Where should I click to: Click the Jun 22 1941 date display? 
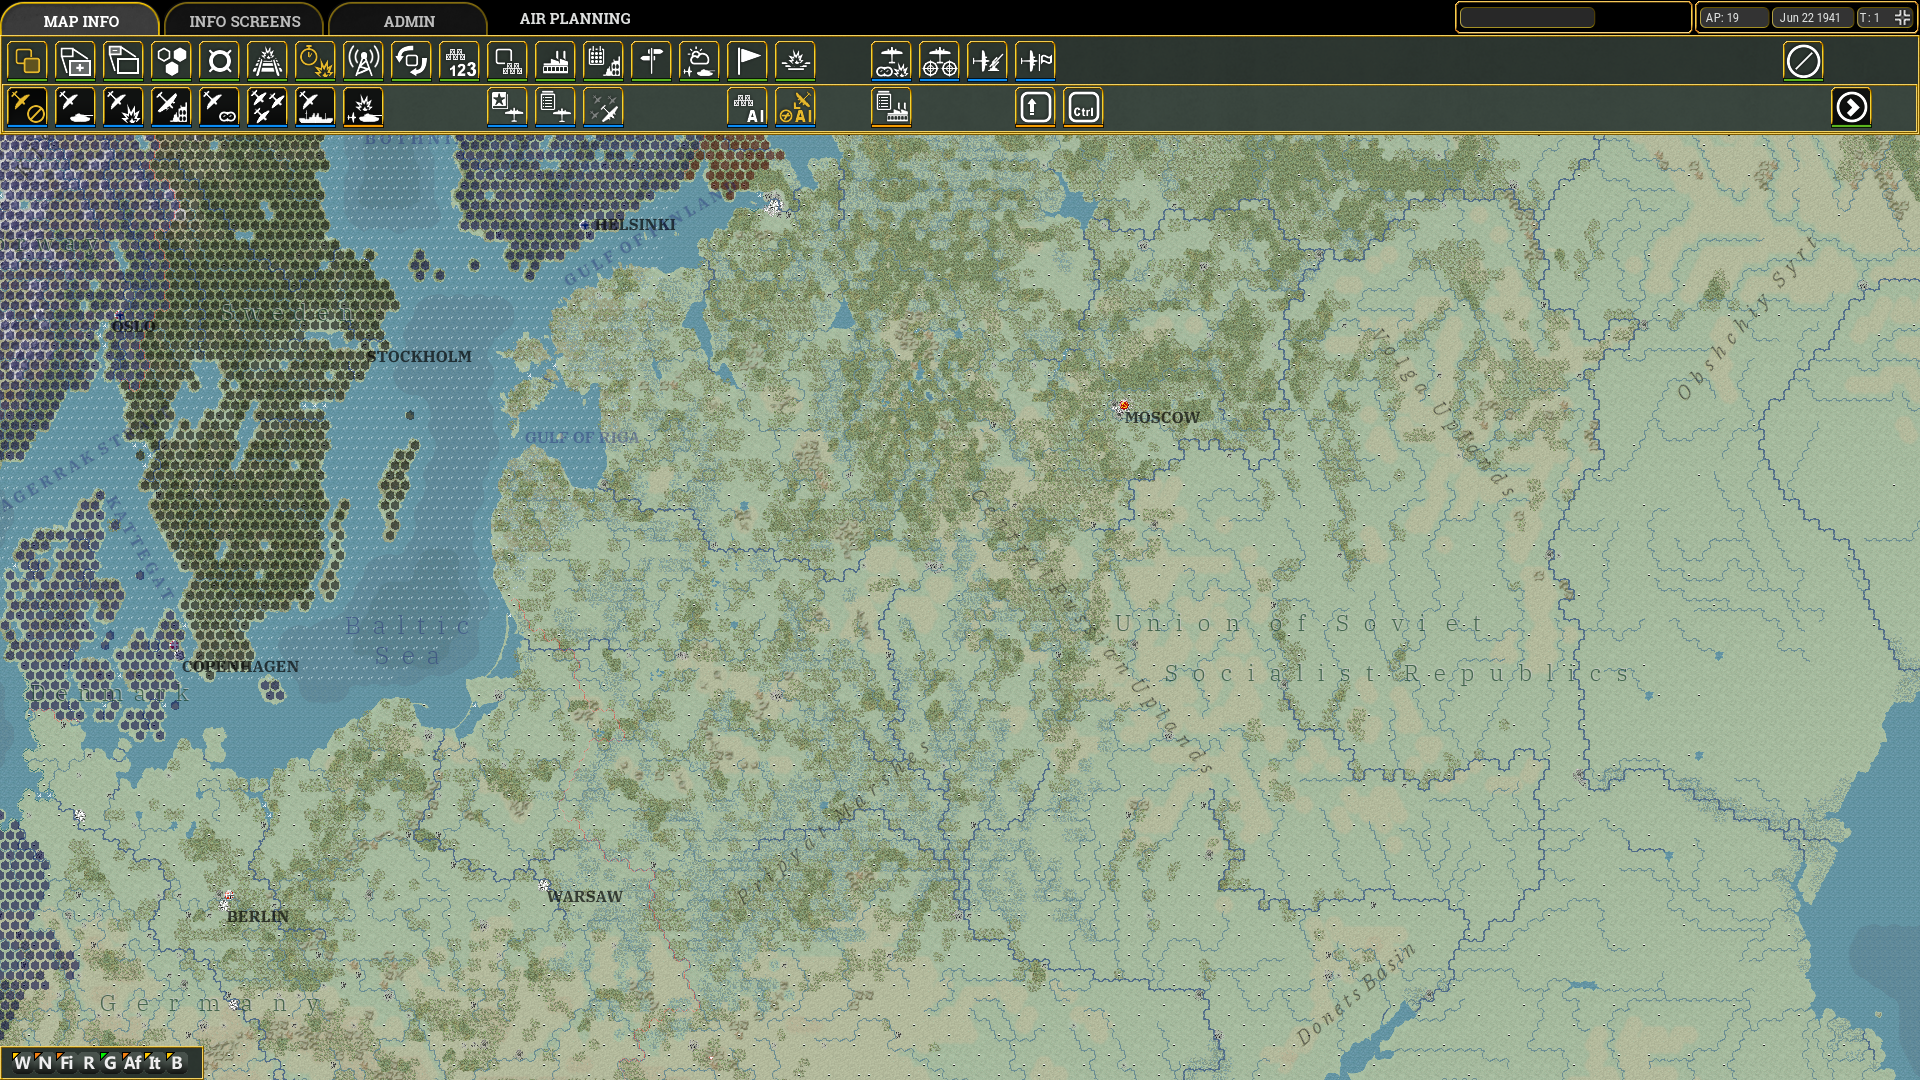point(1812,17)
